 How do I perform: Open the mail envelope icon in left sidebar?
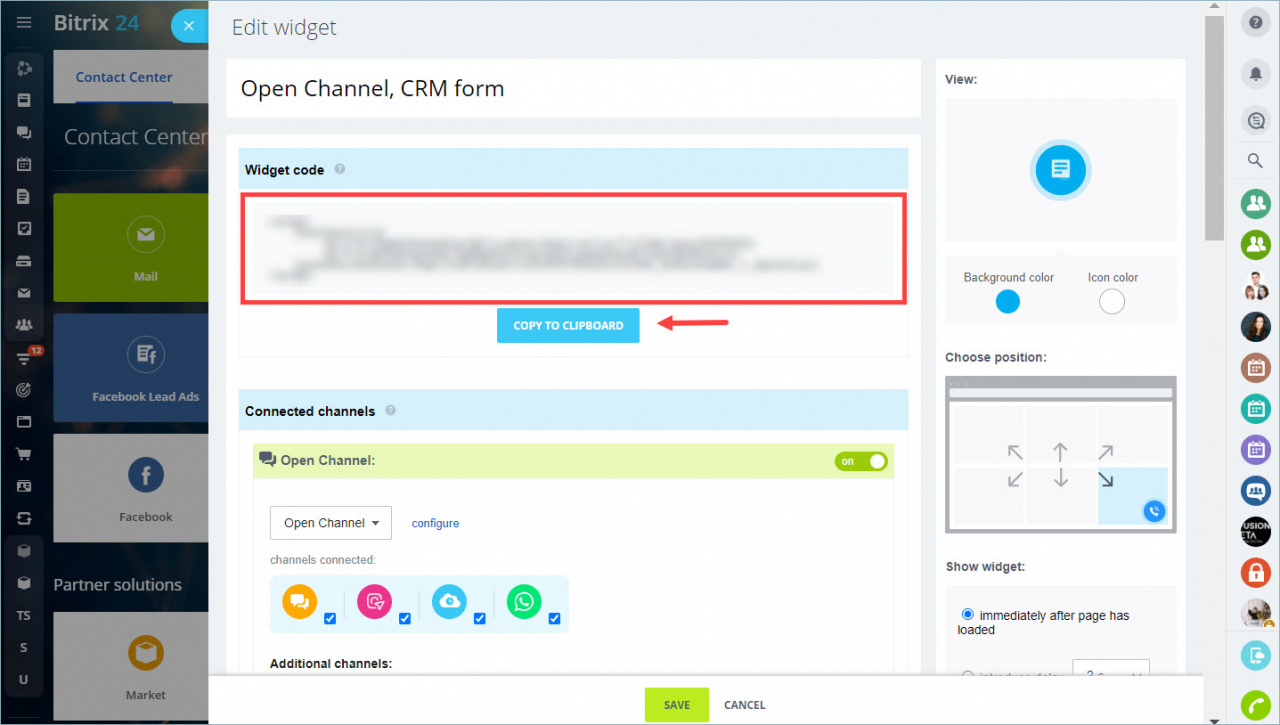pos(24,293)
